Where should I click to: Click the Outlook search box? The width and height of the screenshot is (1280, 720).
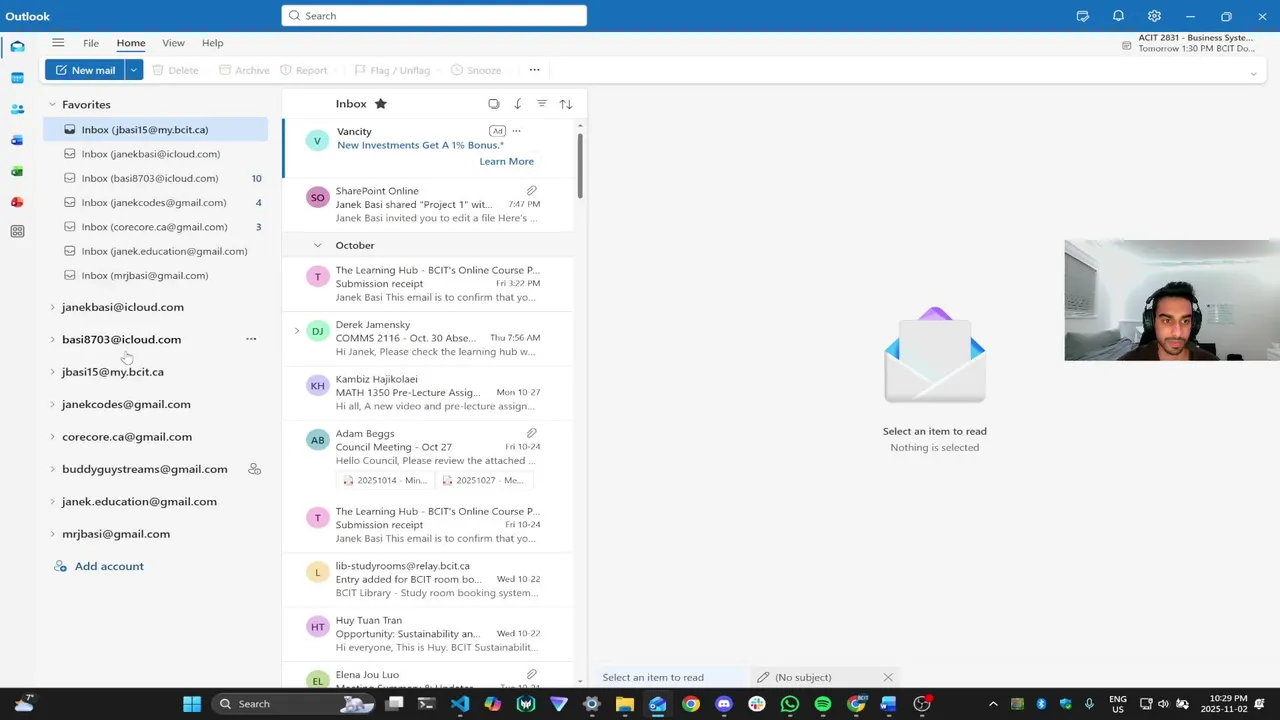434,16
